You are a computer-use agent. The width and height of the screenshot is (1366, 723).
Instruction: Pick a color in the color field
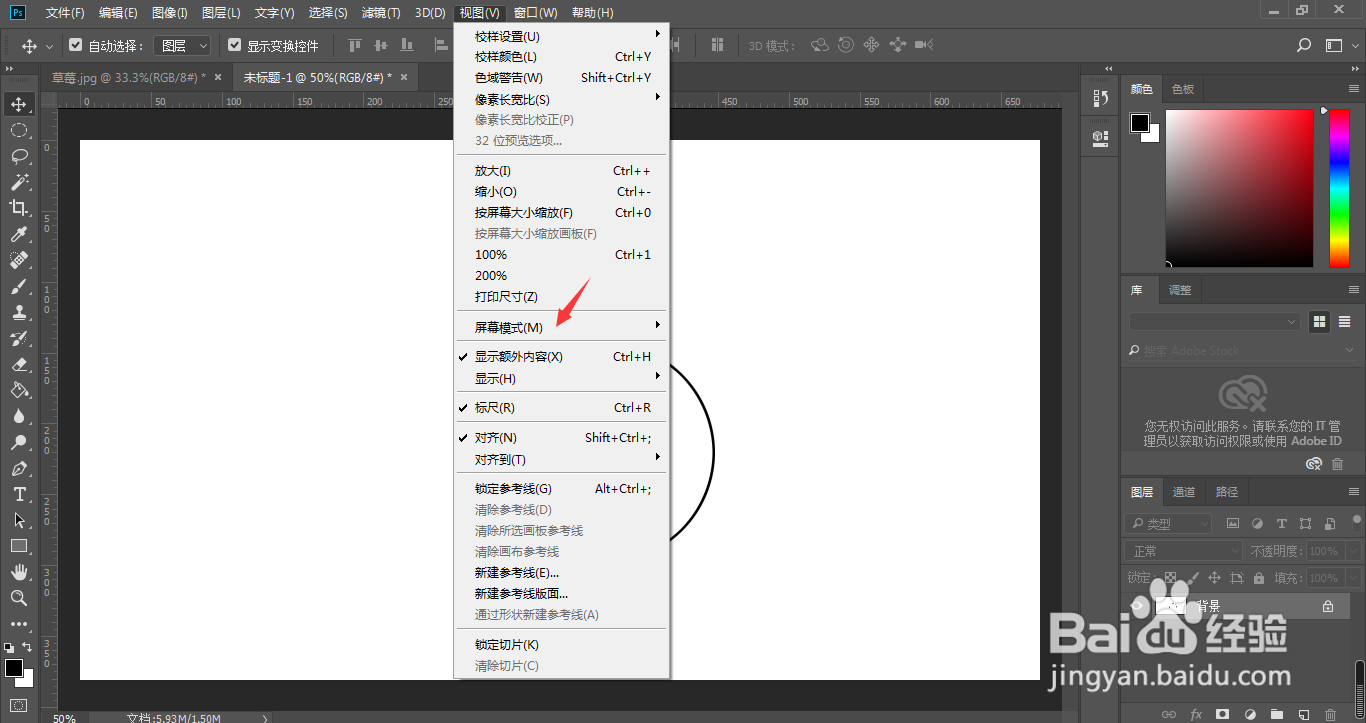click(1239, 188)
